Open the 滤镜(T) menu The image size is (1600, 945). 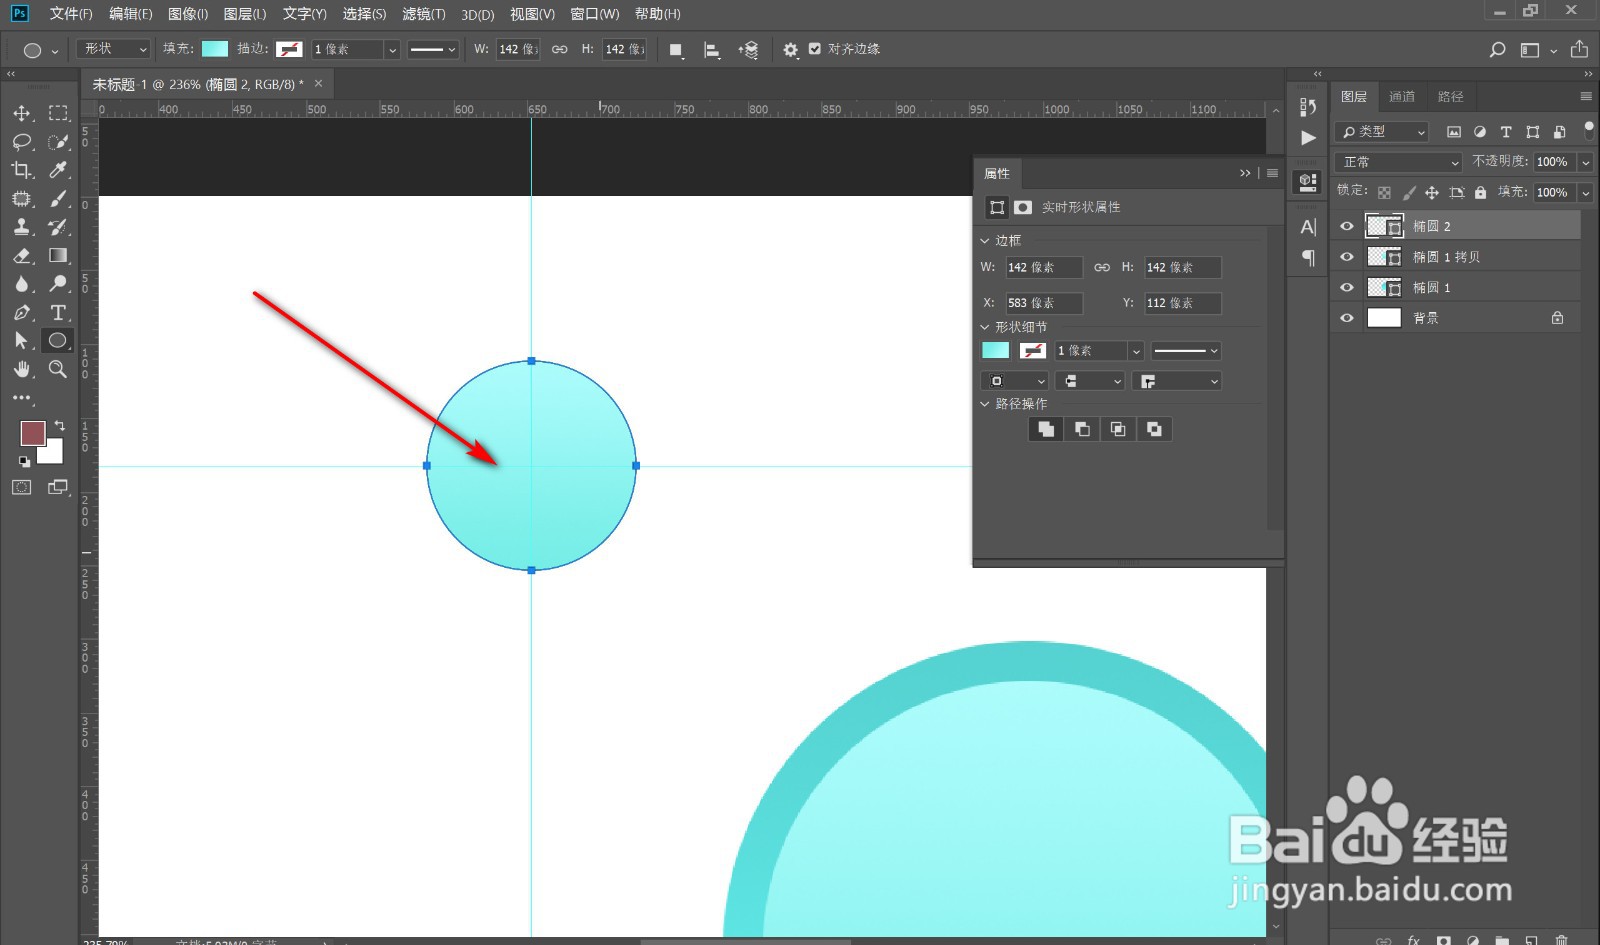tap(423, 14)
